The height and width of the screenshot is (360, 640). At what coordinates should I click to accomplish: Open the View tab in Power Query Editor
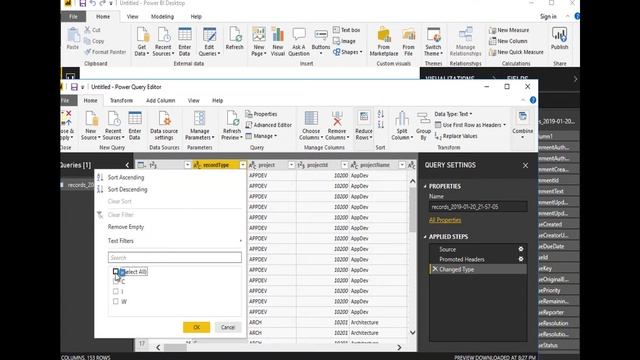pos(193,100)
